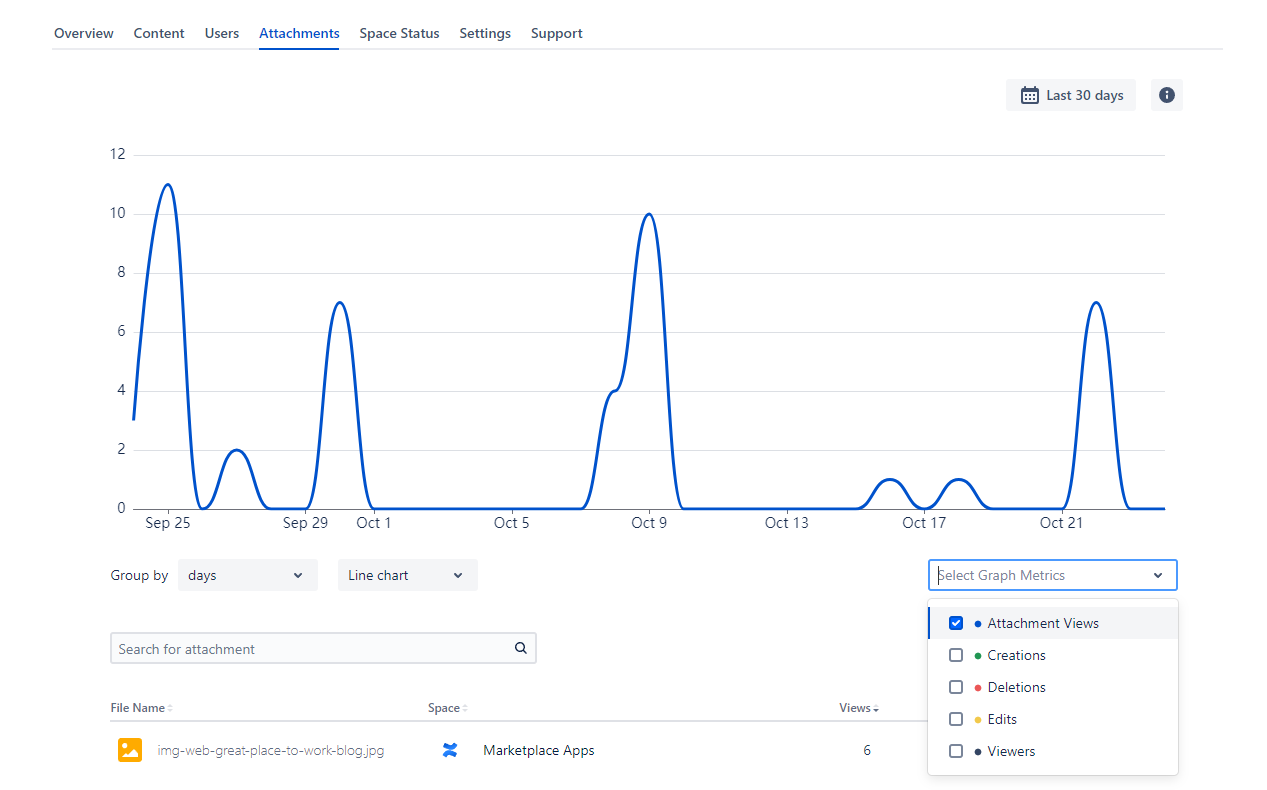Open the Last 30 days date range
1267x790 pixels.
[1071, 95]
